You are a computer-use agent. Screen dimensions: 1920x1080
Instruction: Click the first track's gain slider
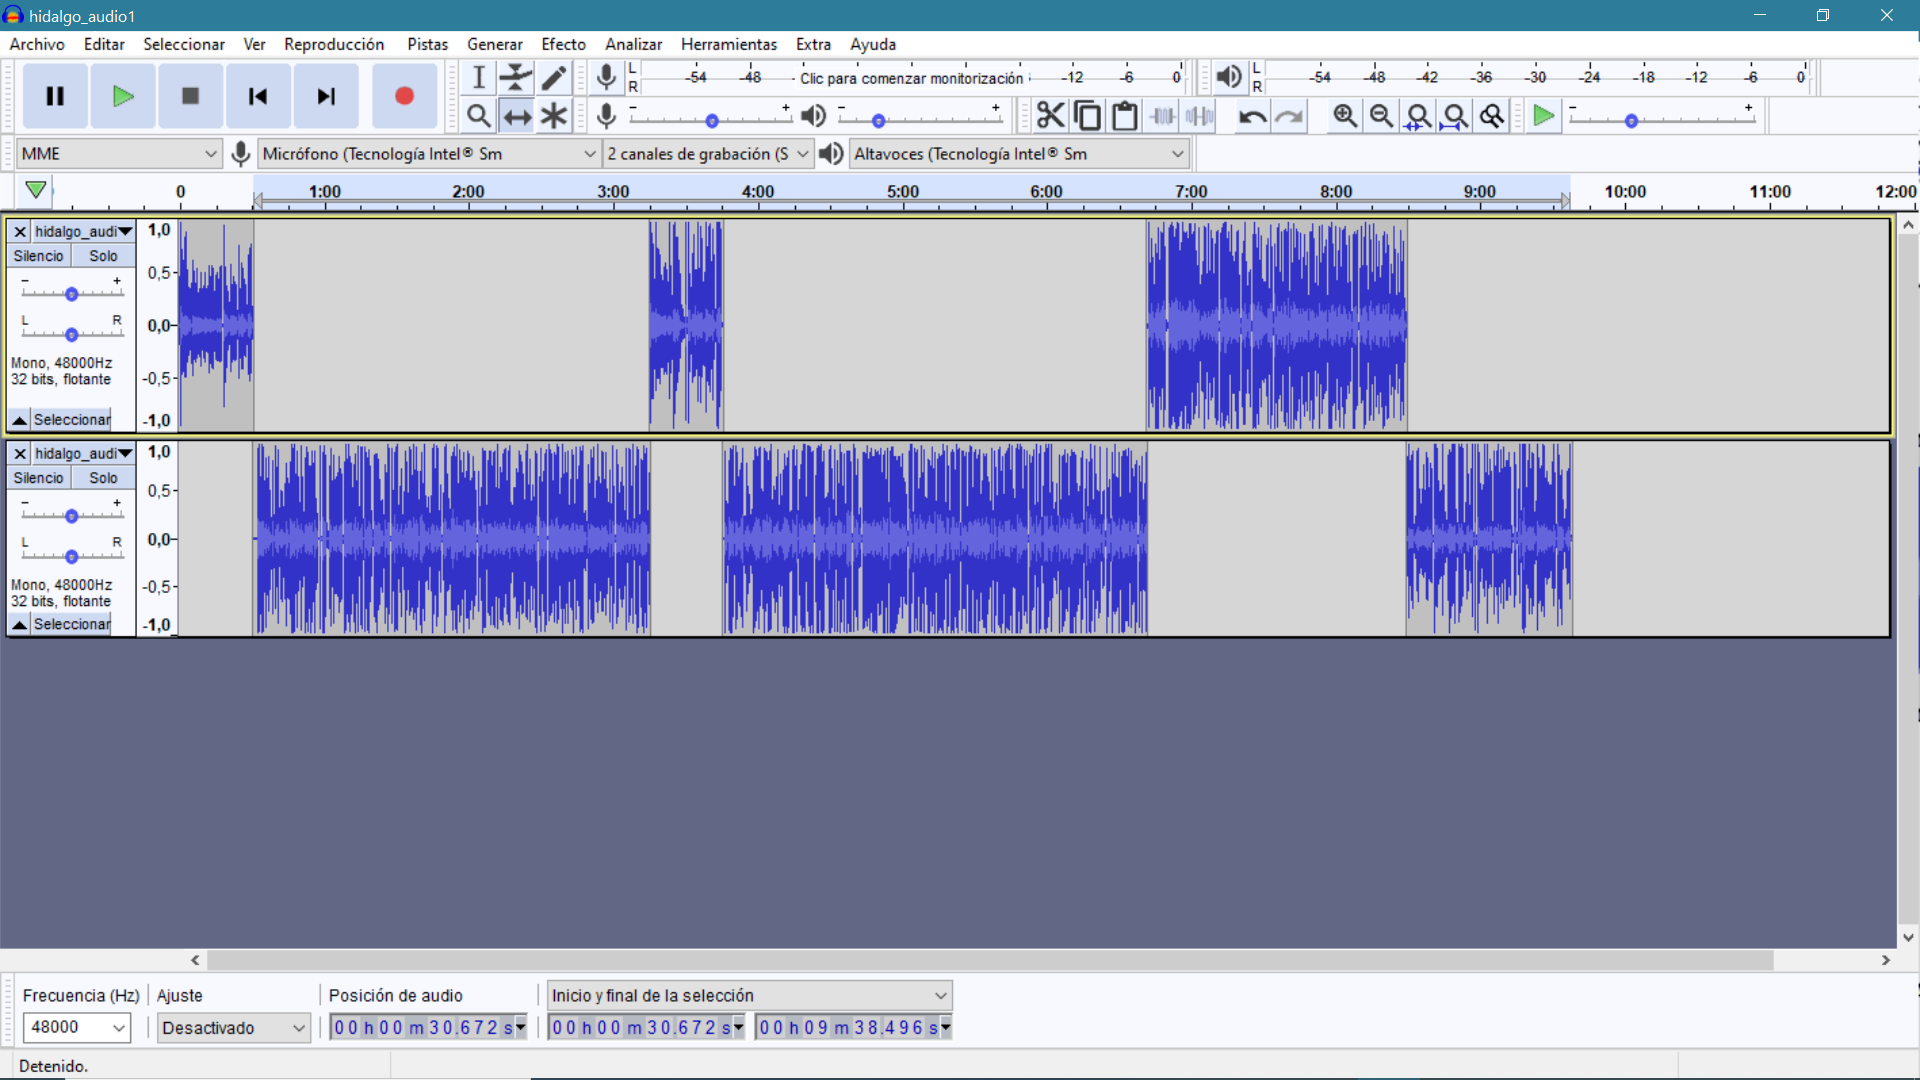pyautogui.click(x=71, y=294)
